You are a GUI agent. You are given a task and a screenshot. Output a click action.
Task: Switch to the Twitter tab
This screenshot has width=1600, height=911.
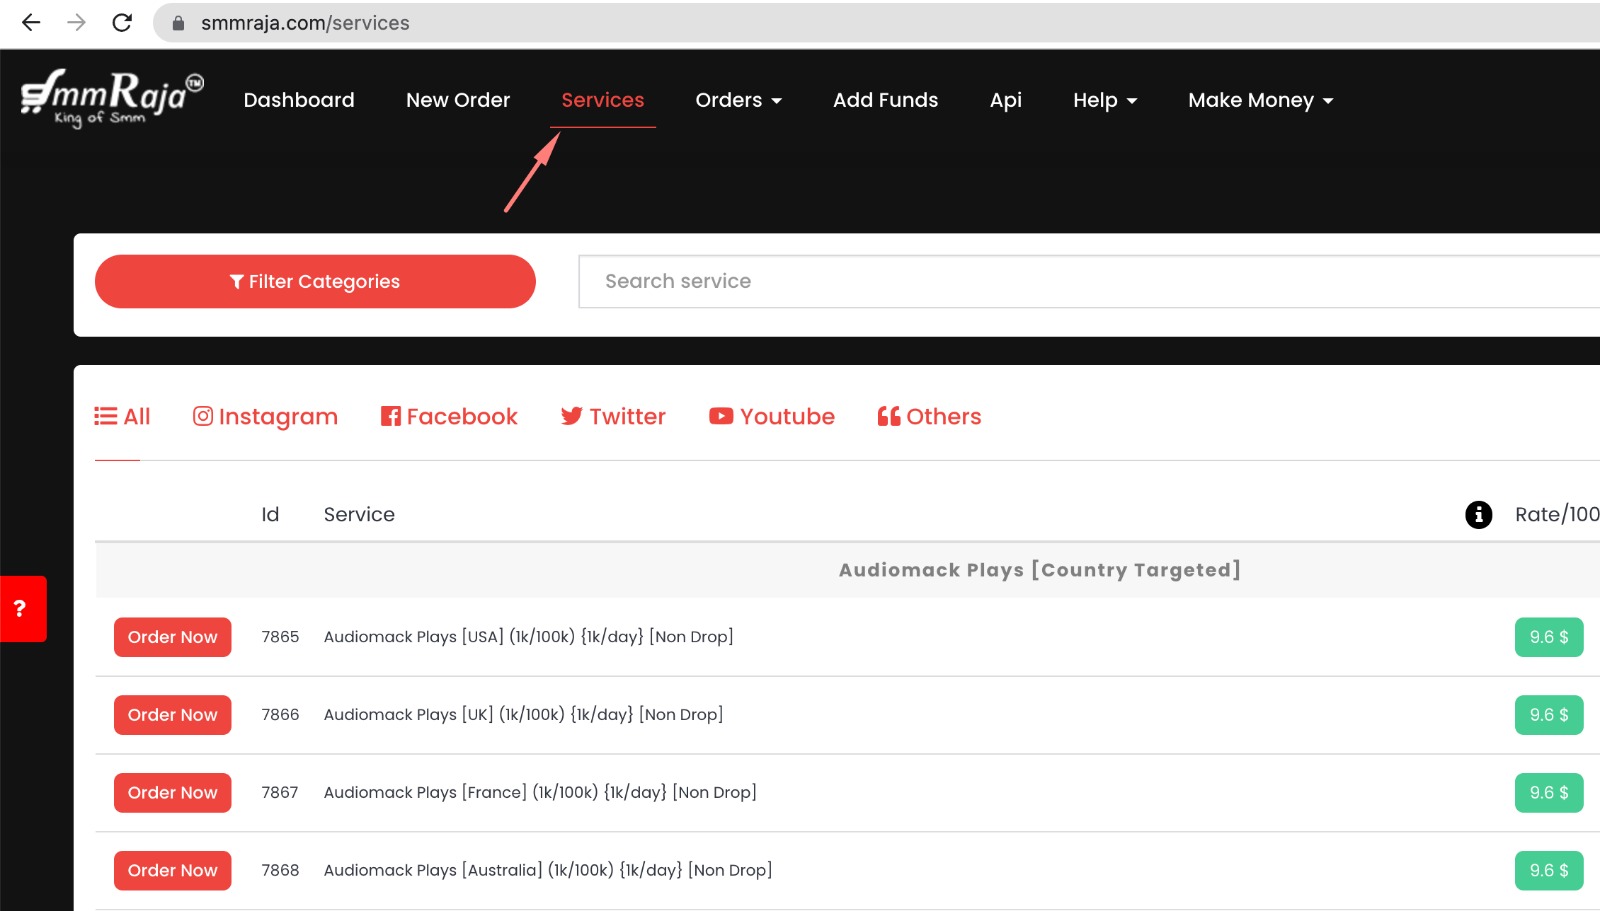click(613, 416)
